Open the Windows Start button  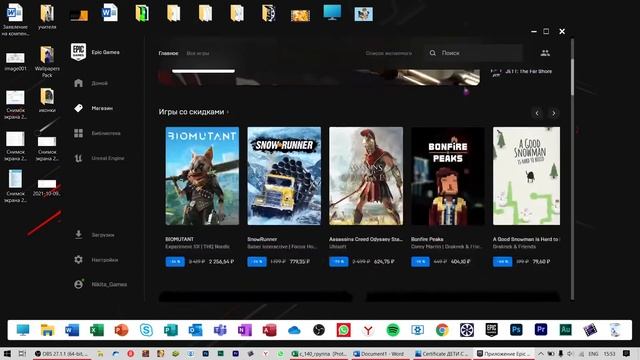tap(7, 354)
